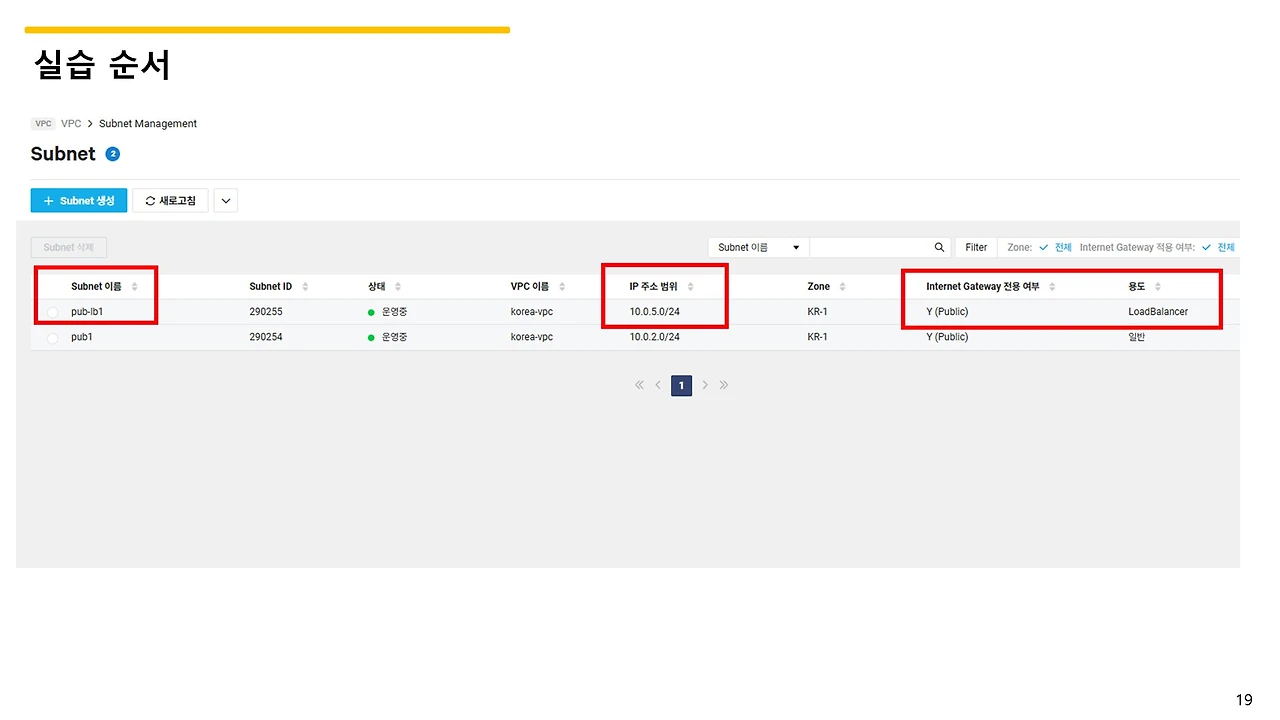Click IP range 10.0.5.0/24
The height and width of the screenshot is (720, 1280).
(x=654, y=312)
